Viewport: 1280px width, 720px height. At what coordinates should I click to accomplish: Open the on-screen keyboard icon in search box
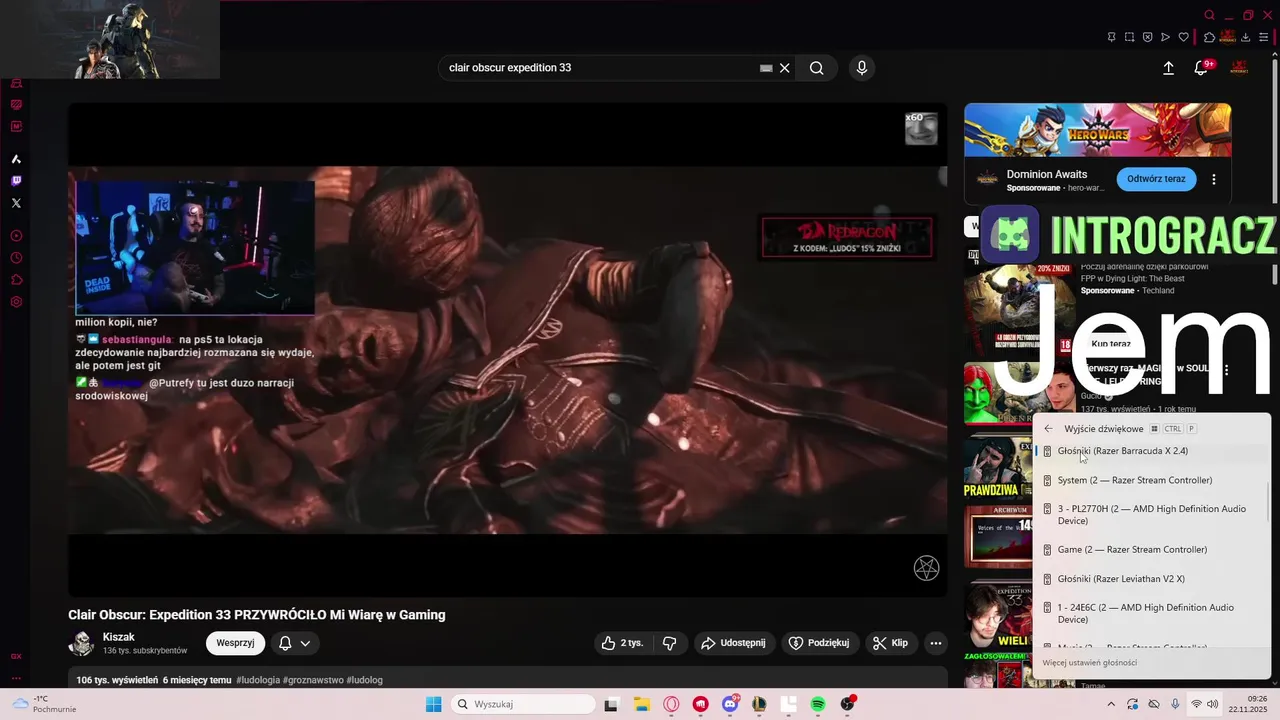point(766,68)
